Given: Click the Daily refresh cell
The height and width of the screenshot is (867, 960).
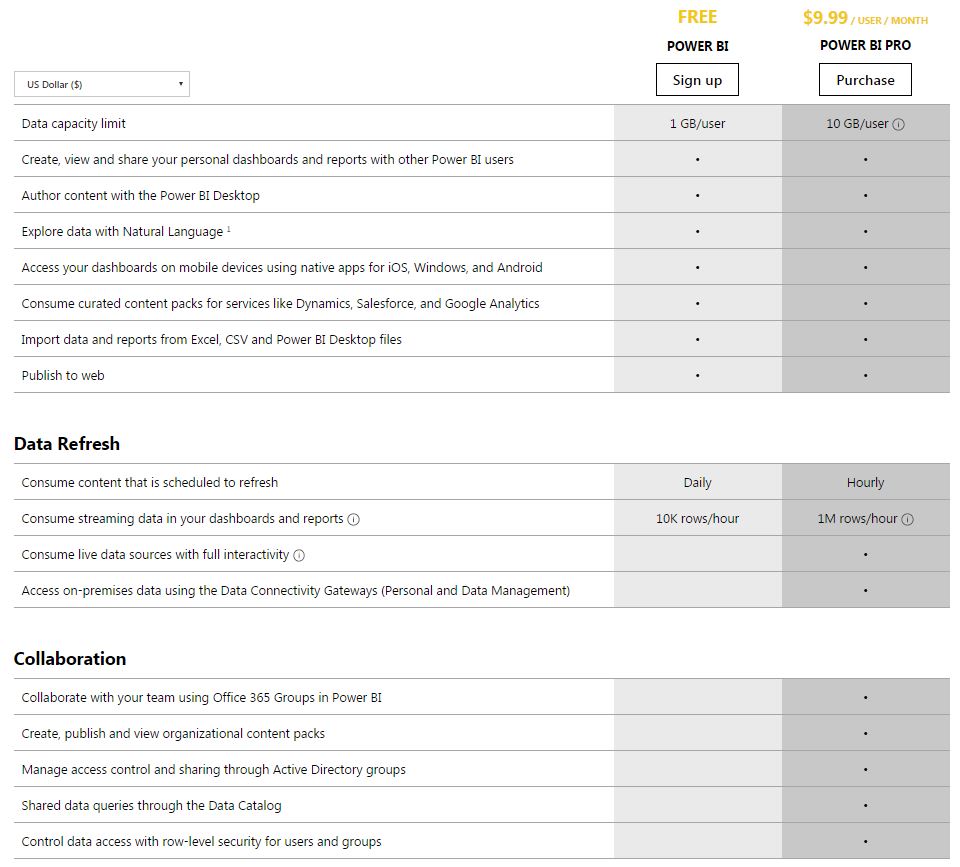Looking at the screenshot, I should (697, 482).
